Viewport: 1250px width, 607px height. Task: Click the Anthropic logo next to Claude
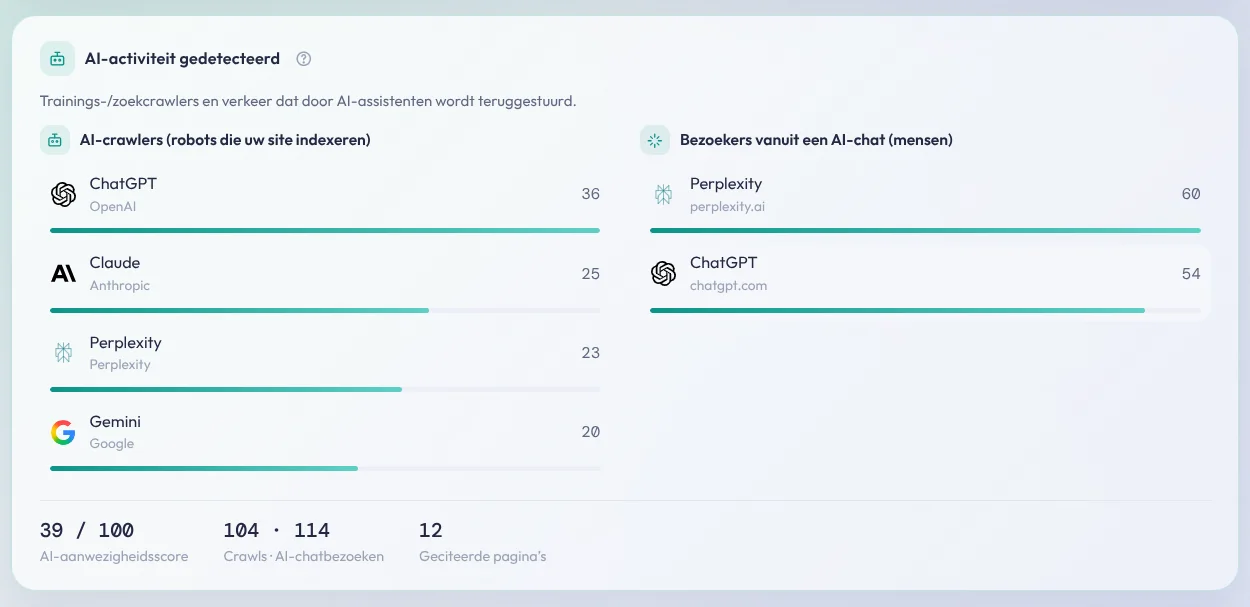[63, 274]
